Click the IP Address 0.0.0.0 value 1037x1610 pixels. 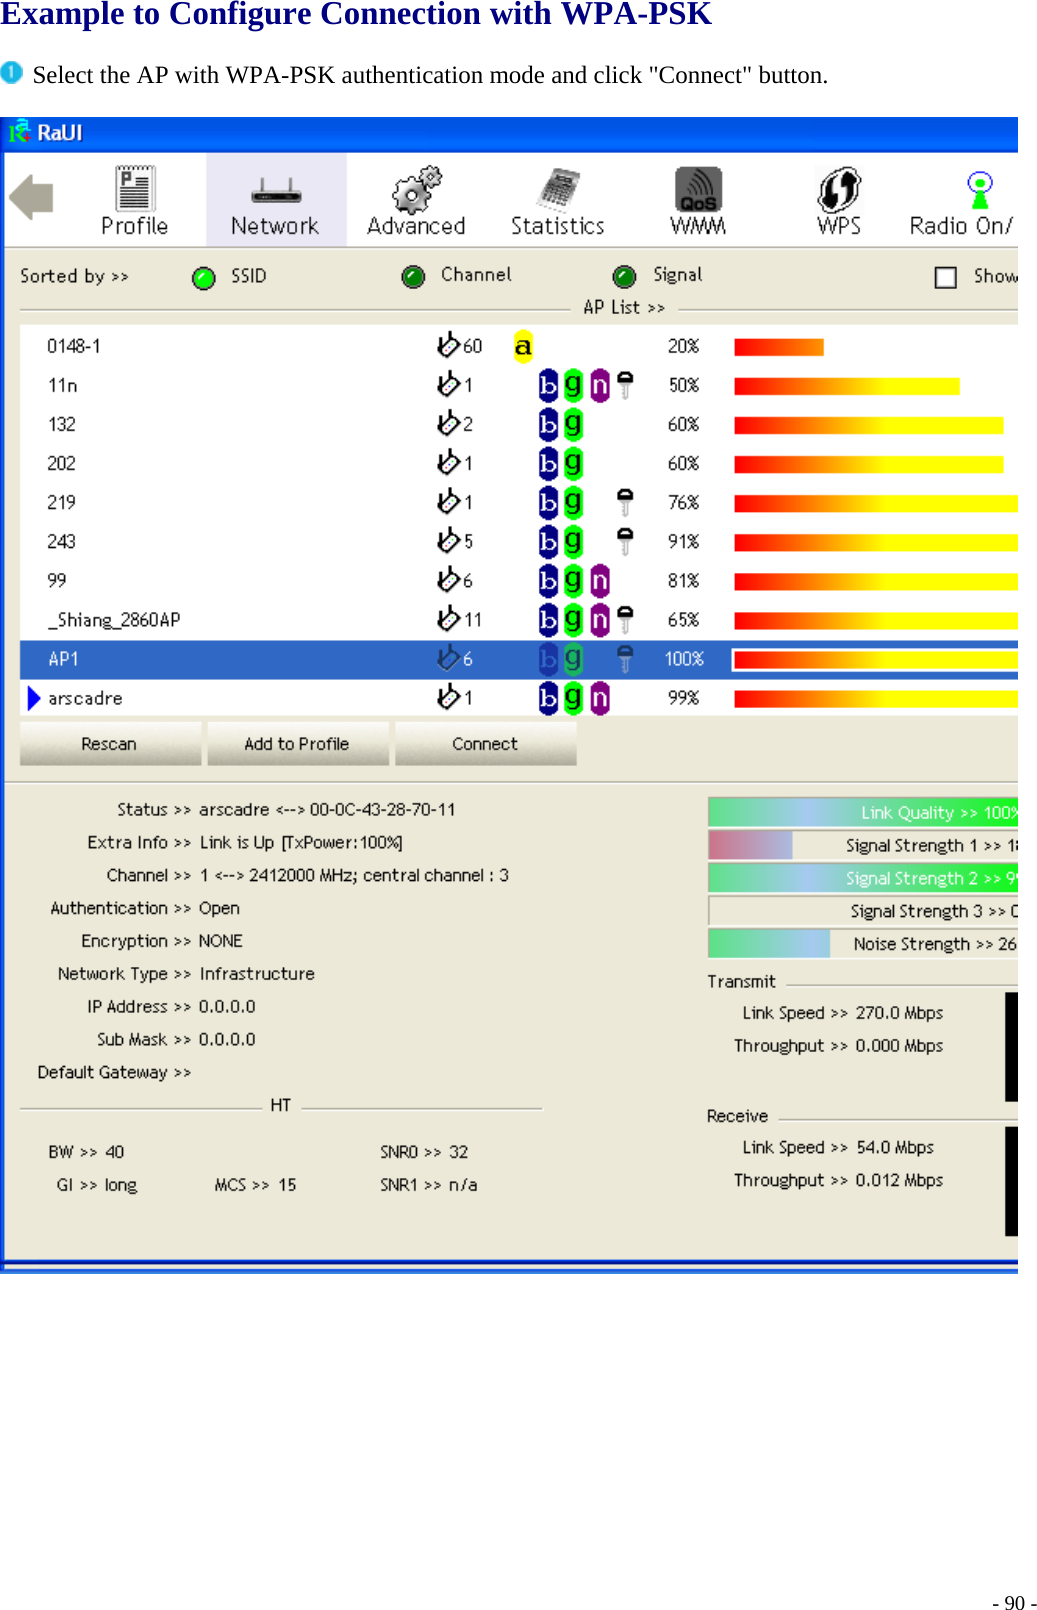[227, 1007]
